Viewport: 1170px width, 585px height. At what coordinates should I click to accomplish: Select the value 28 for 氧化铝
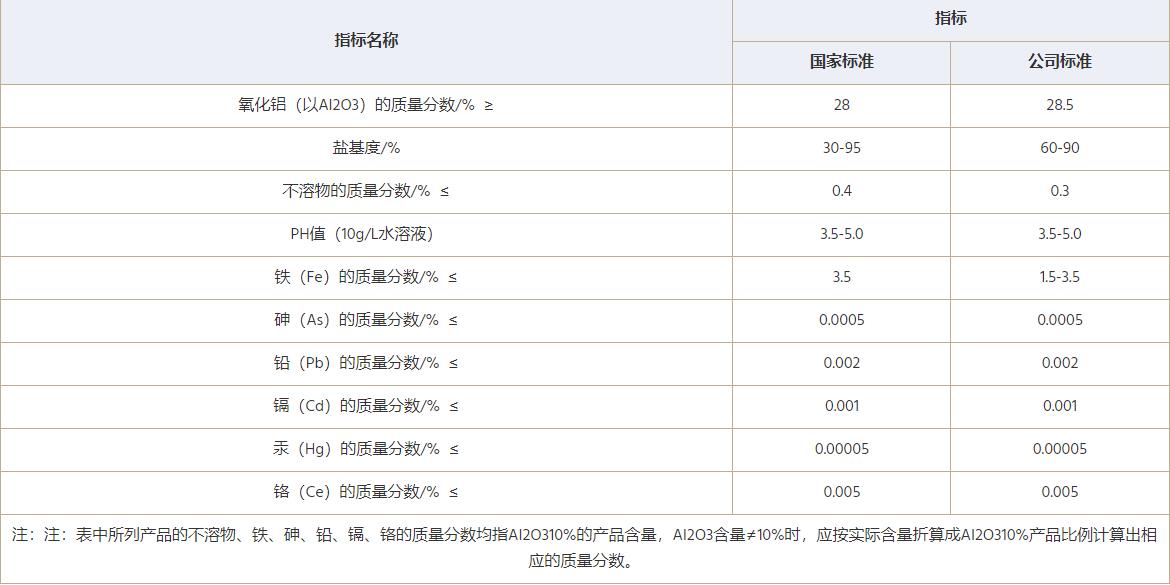pyautogui.click(x=842, y=105)
